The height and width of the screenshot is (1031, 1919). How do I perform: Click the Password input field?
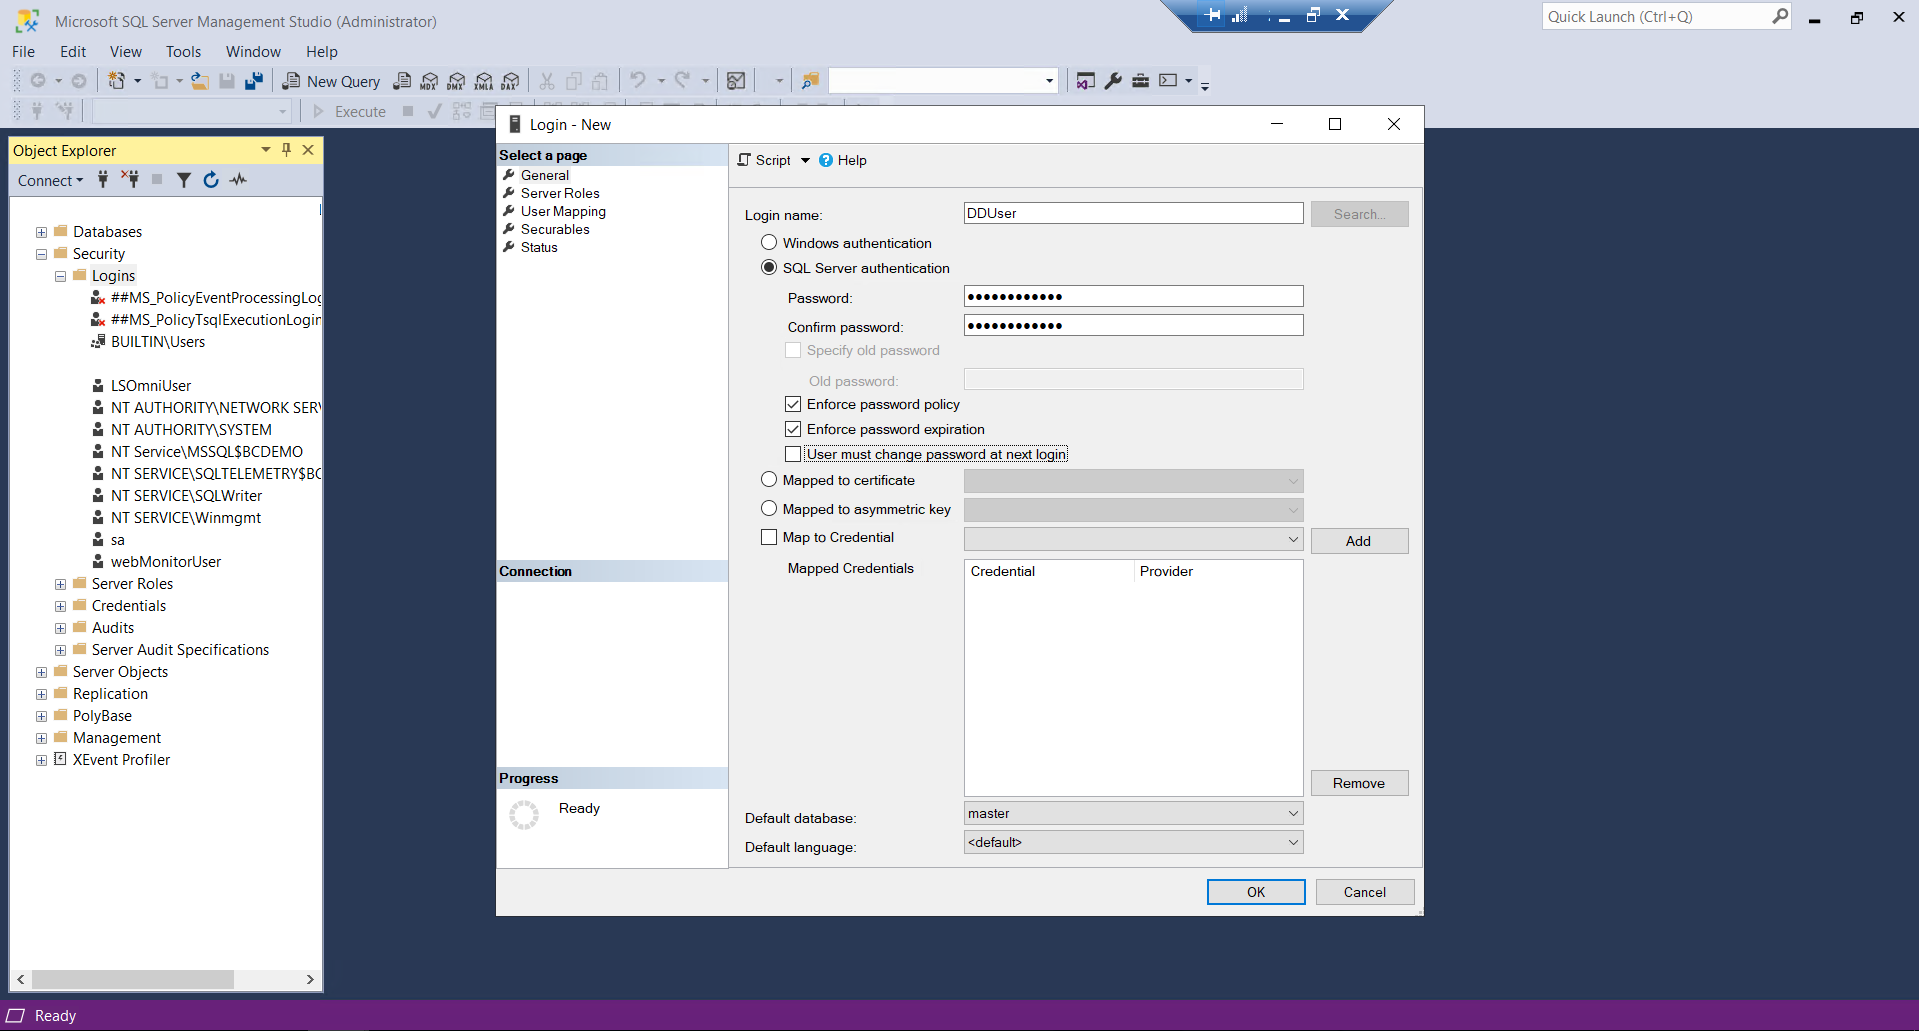click(1133, 296)
